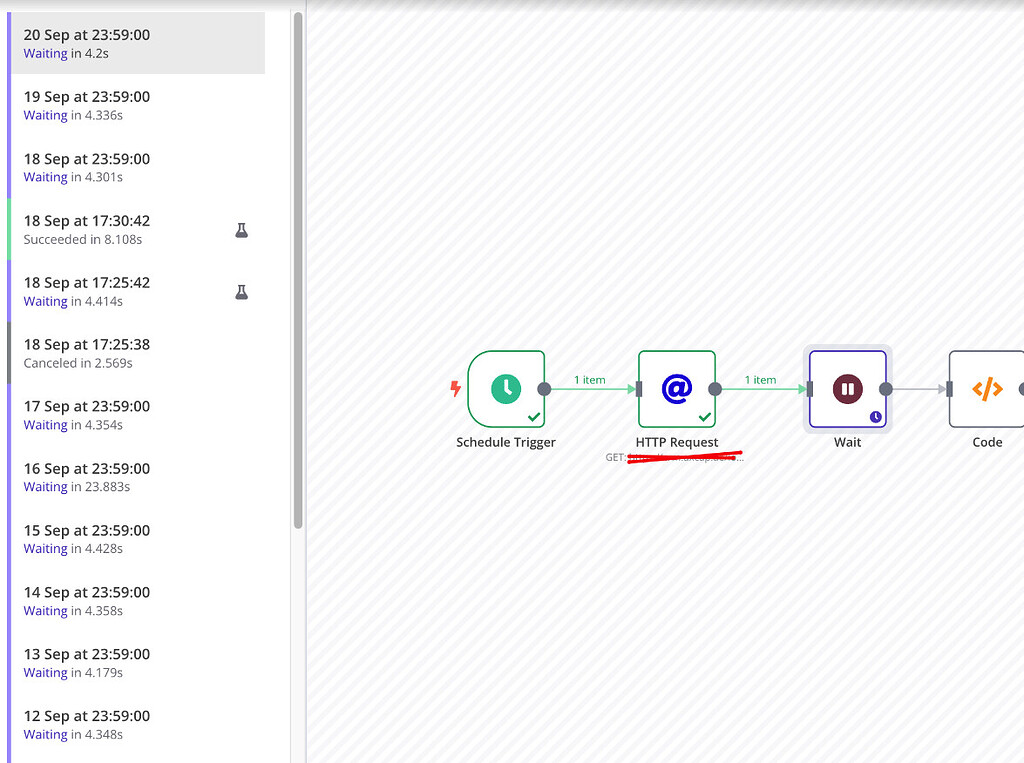
Task: Open the Wait node pause icon
Action: (847, 388)
